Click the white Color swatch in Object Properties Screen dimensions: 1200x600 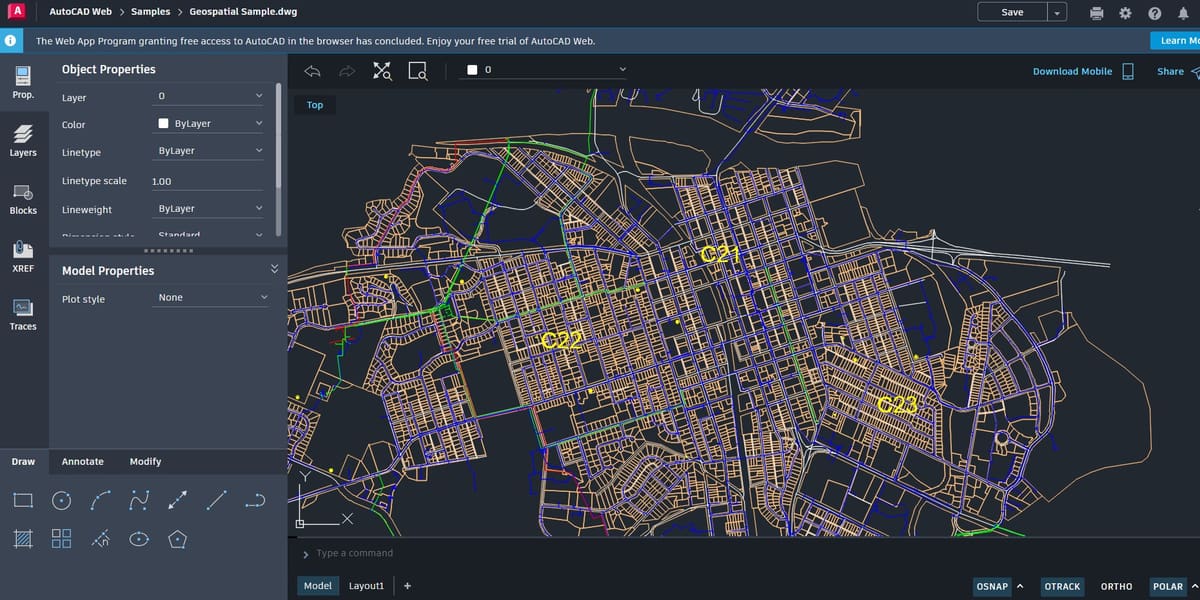pyautogui.click(x=163, y=124)
